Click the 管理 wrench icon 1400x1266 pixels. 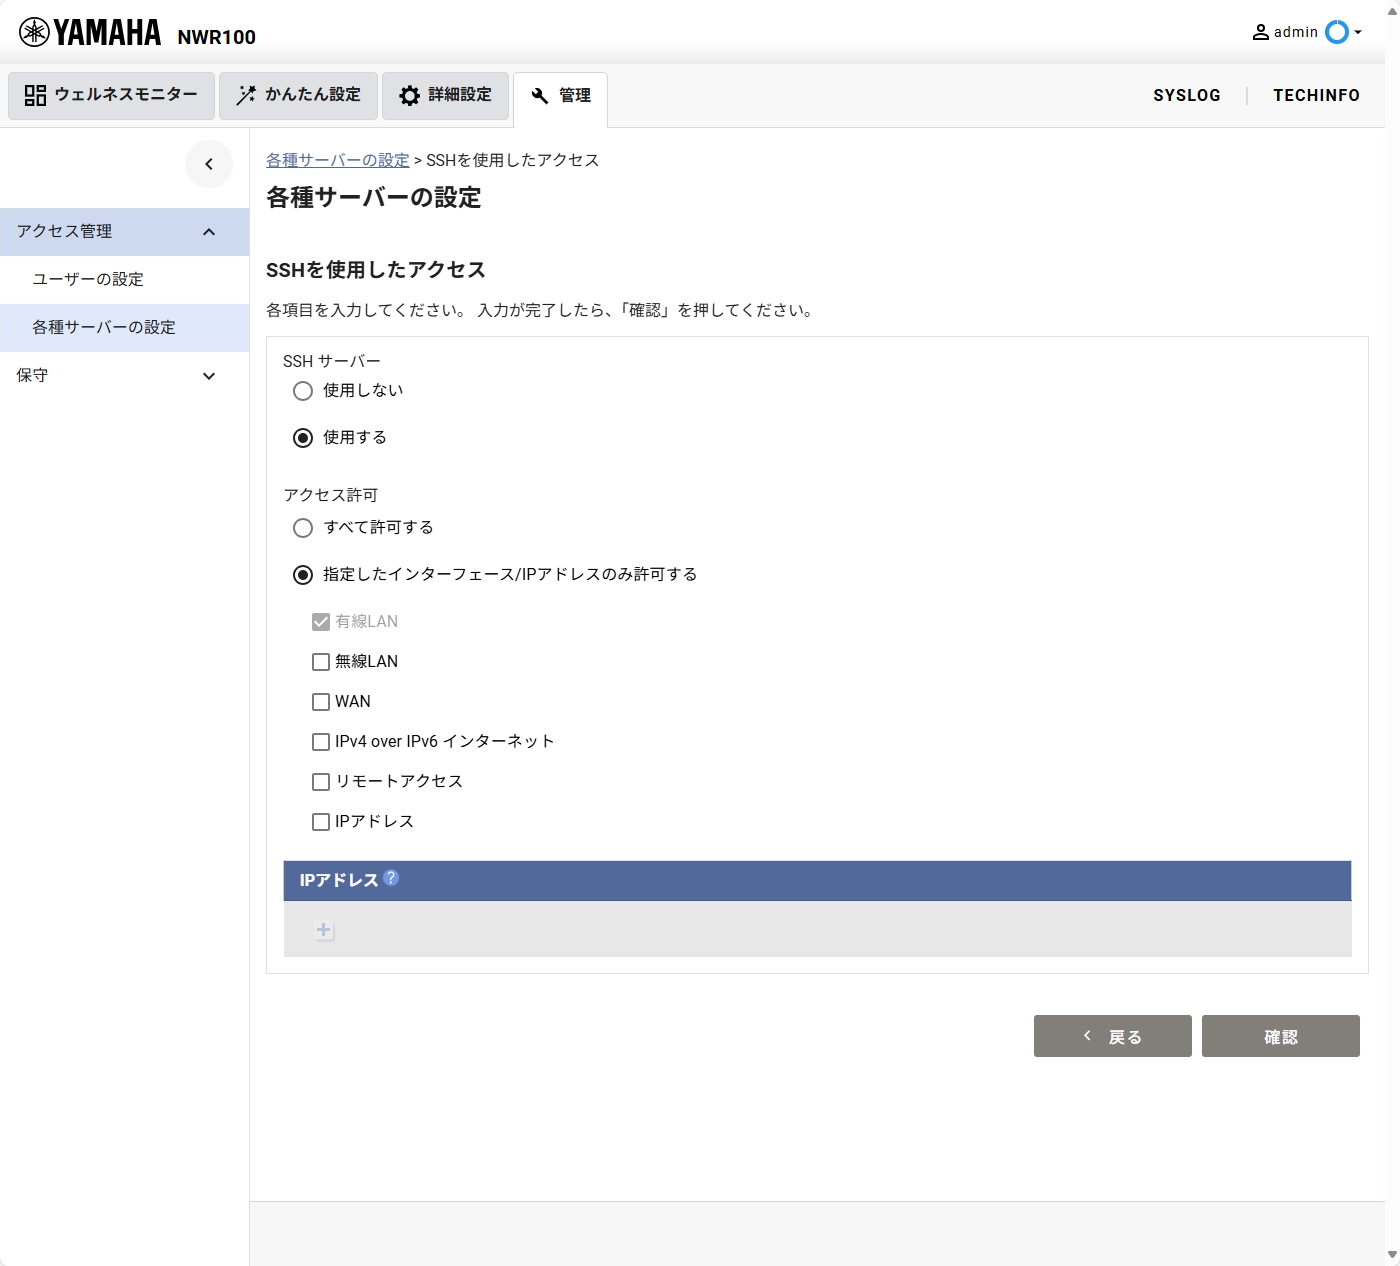[539, 97]
